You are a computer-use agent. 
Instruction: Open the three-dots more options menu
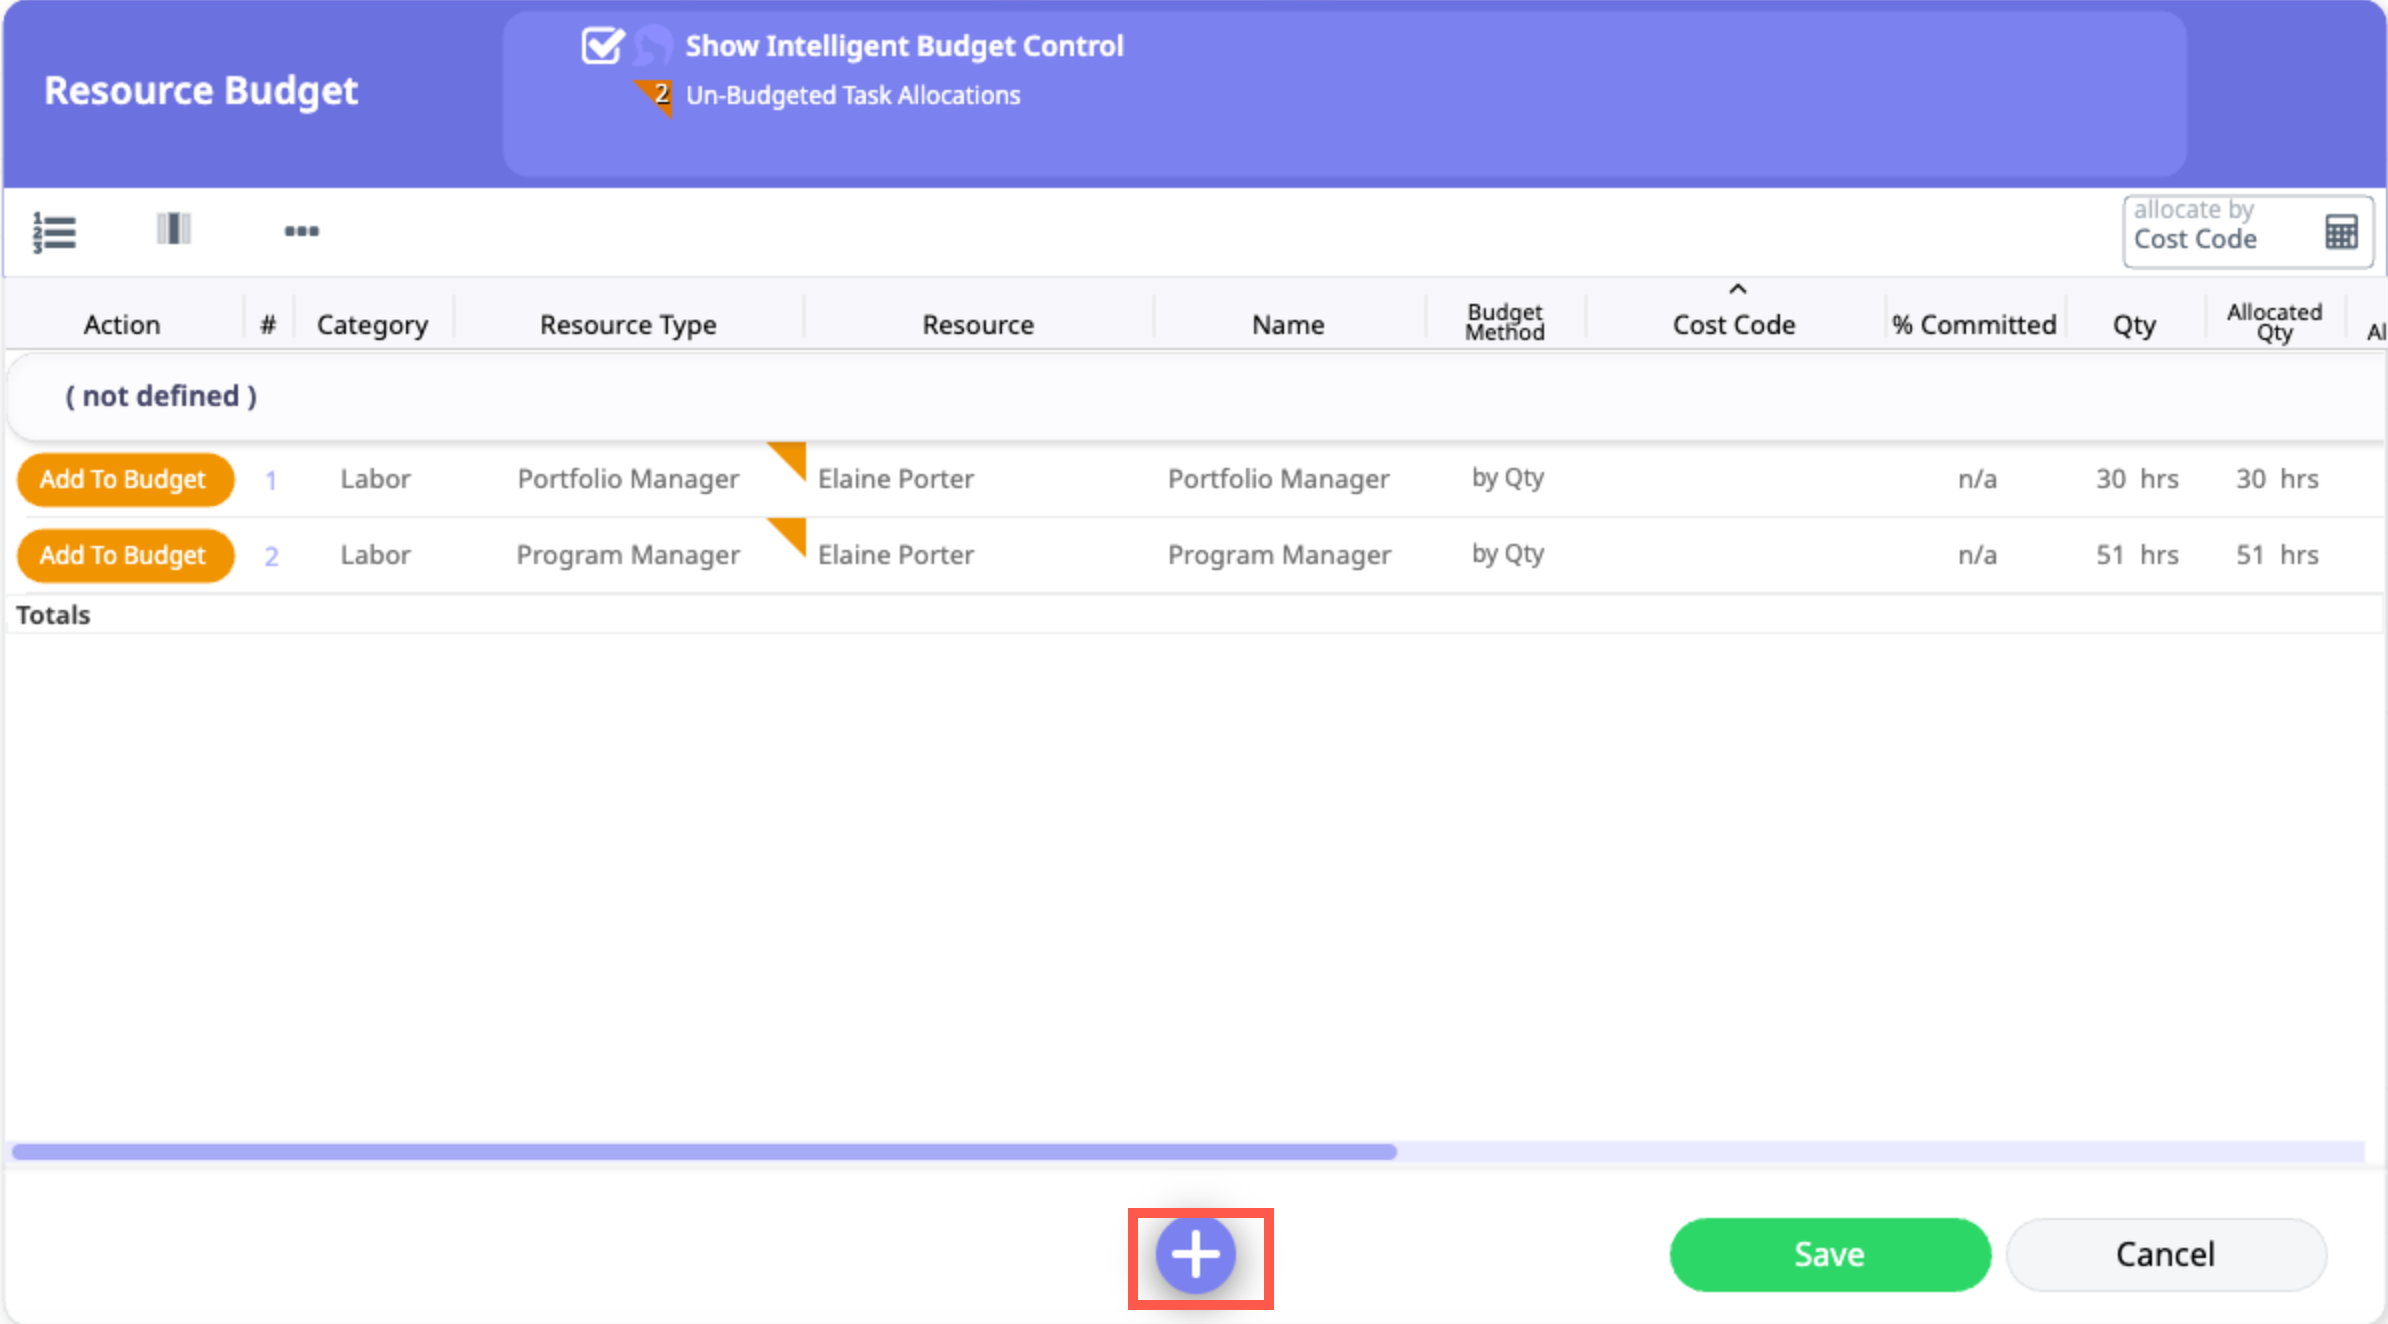click(x=301, y=231)
